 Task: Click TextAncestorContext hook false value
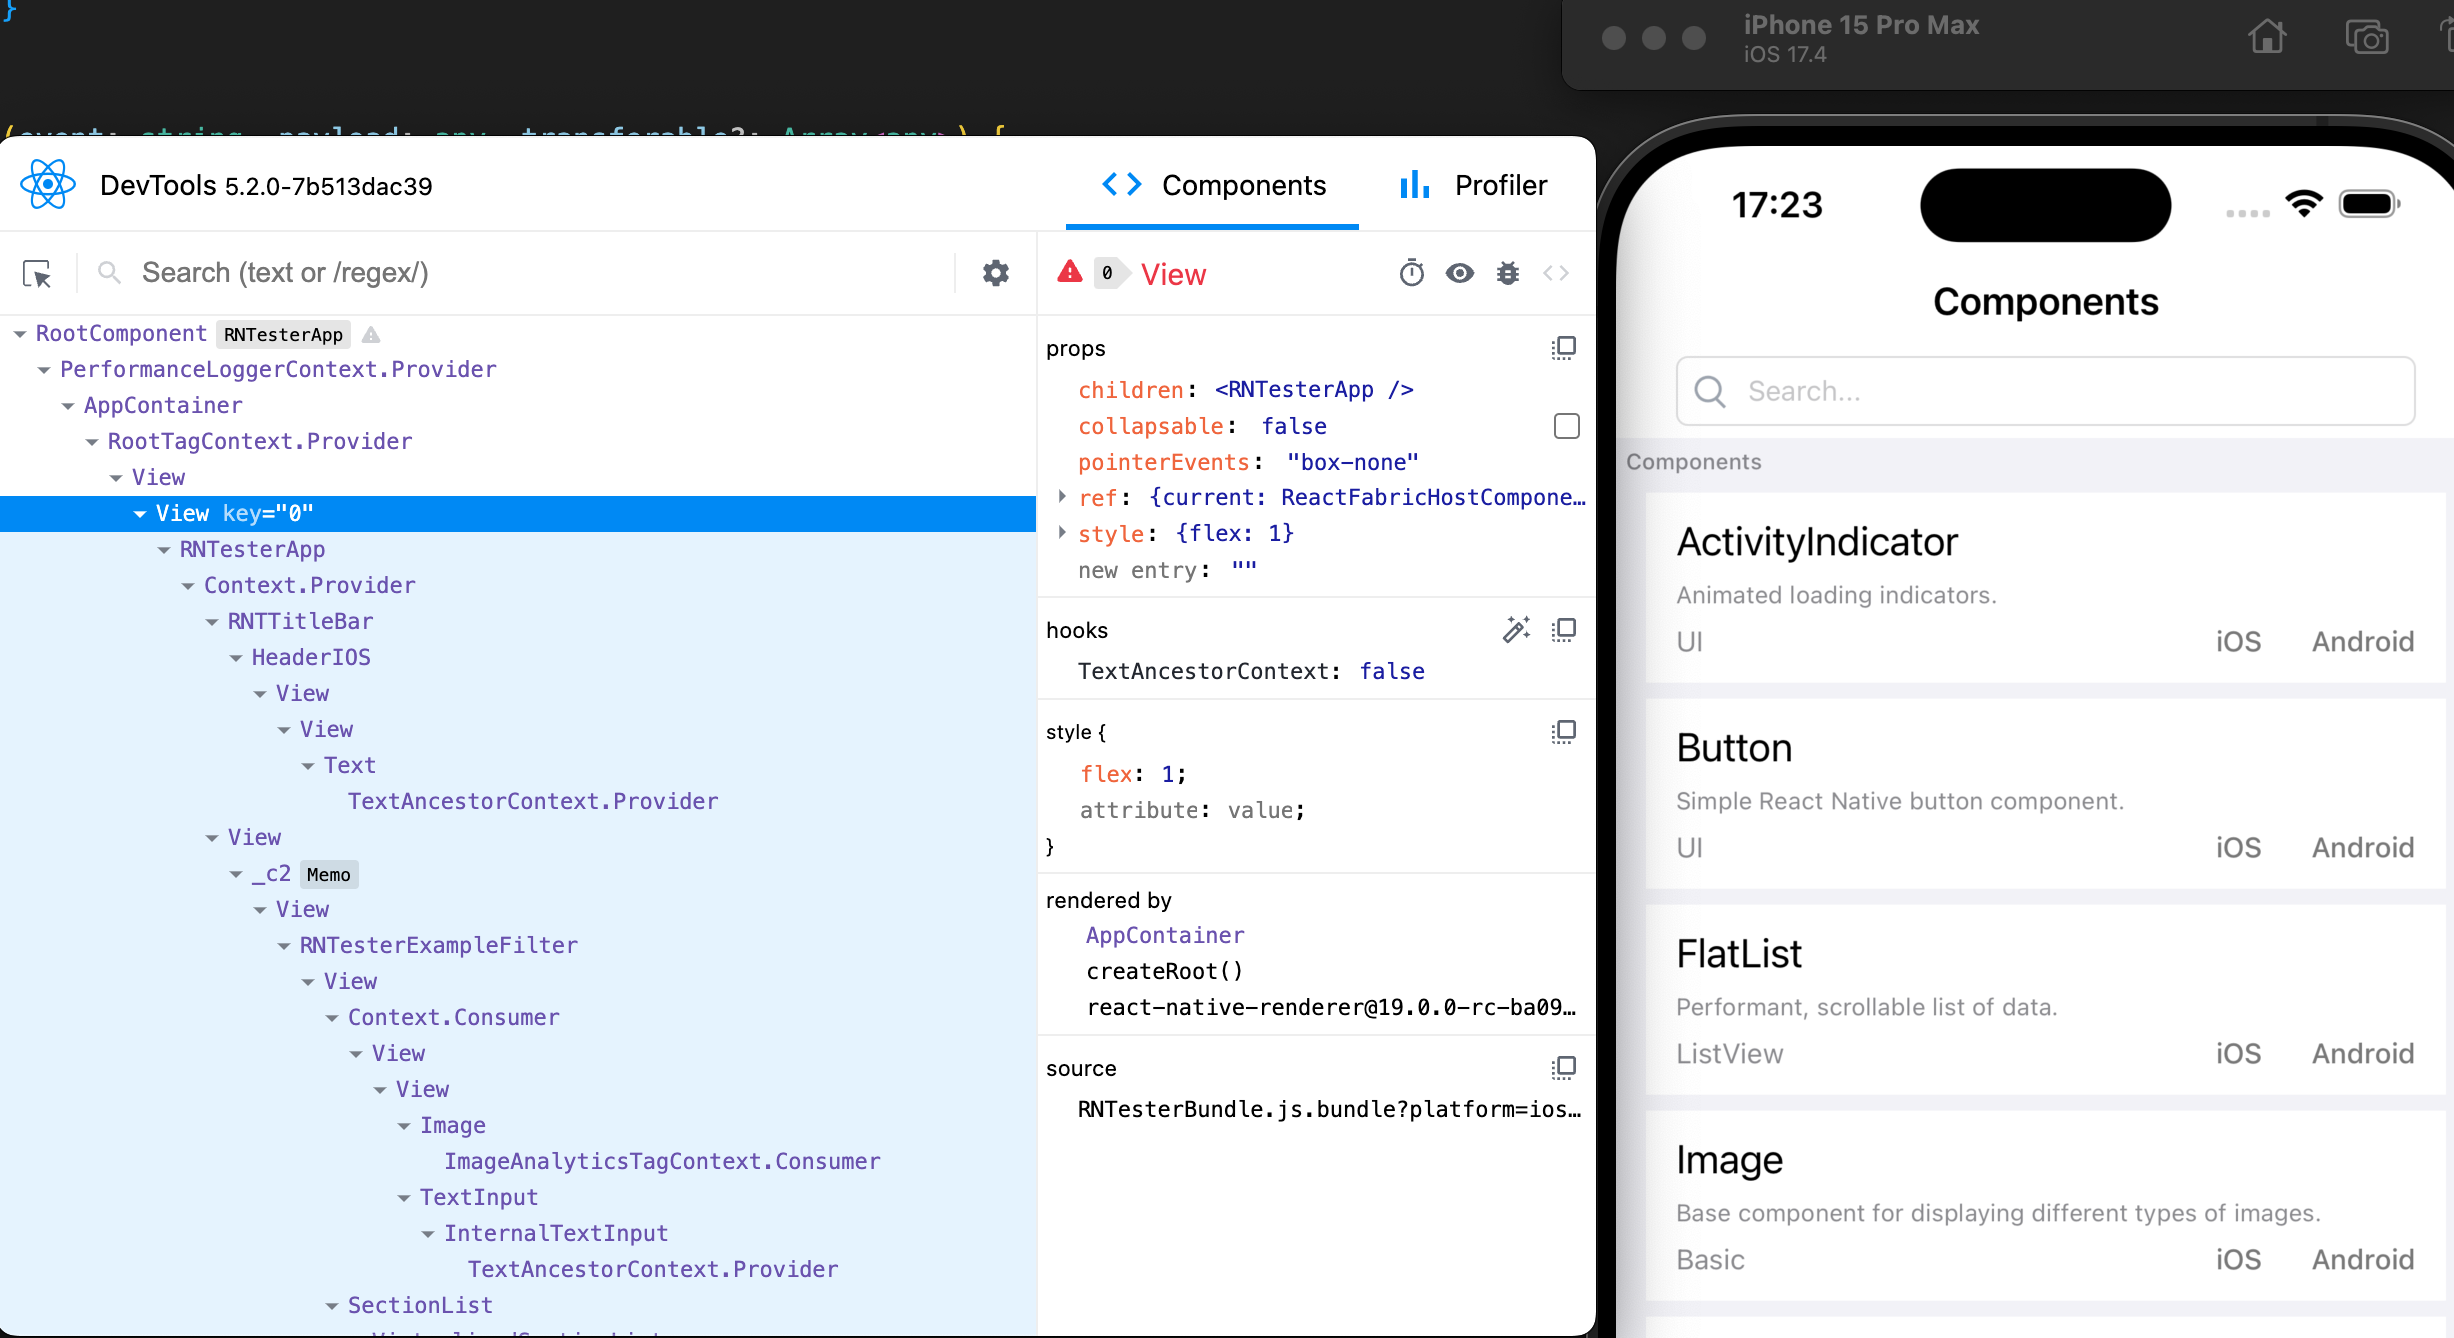[x=1392, y=671]
